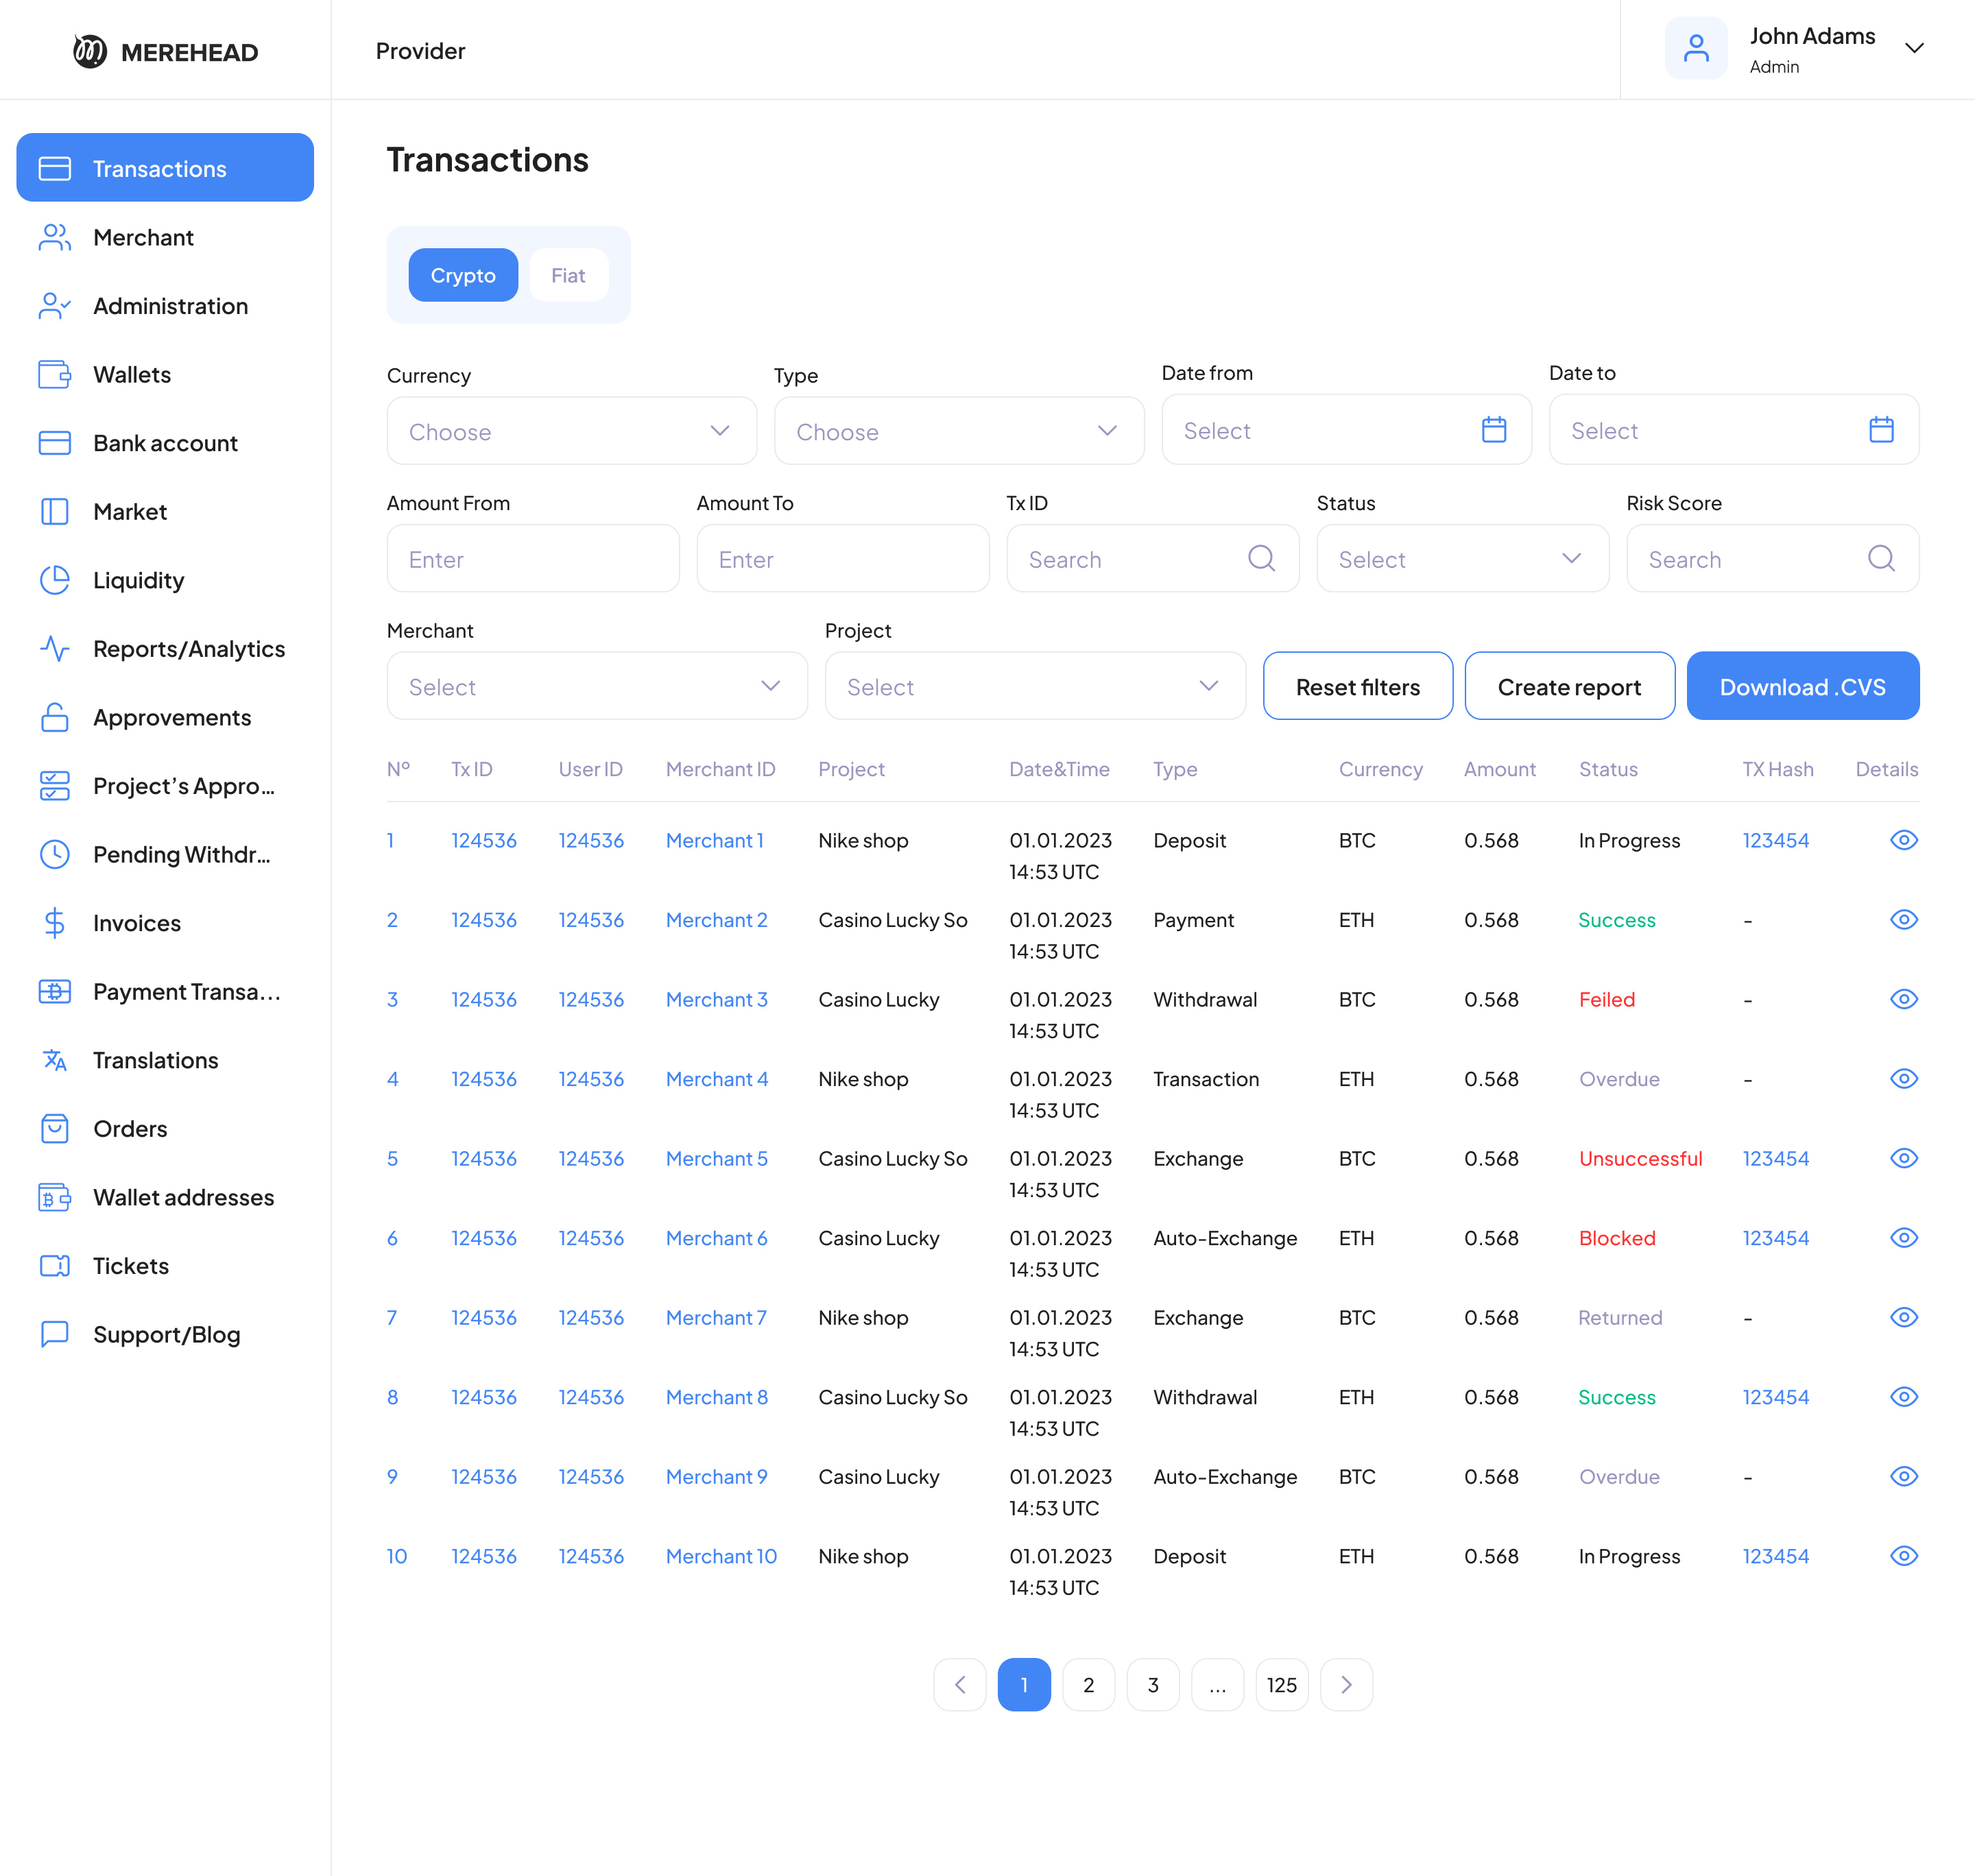The height and width of the screenshot is (1876, 1975).
Task: Open details eye for Merchant 5 row
Action: pos(1903,1158)
